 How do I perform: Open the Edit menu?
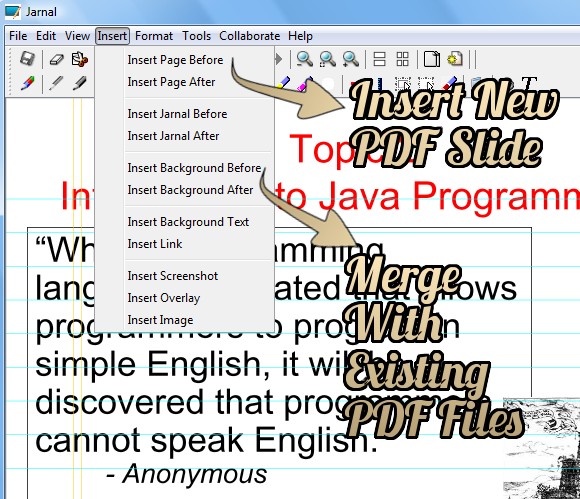point(46,36)
